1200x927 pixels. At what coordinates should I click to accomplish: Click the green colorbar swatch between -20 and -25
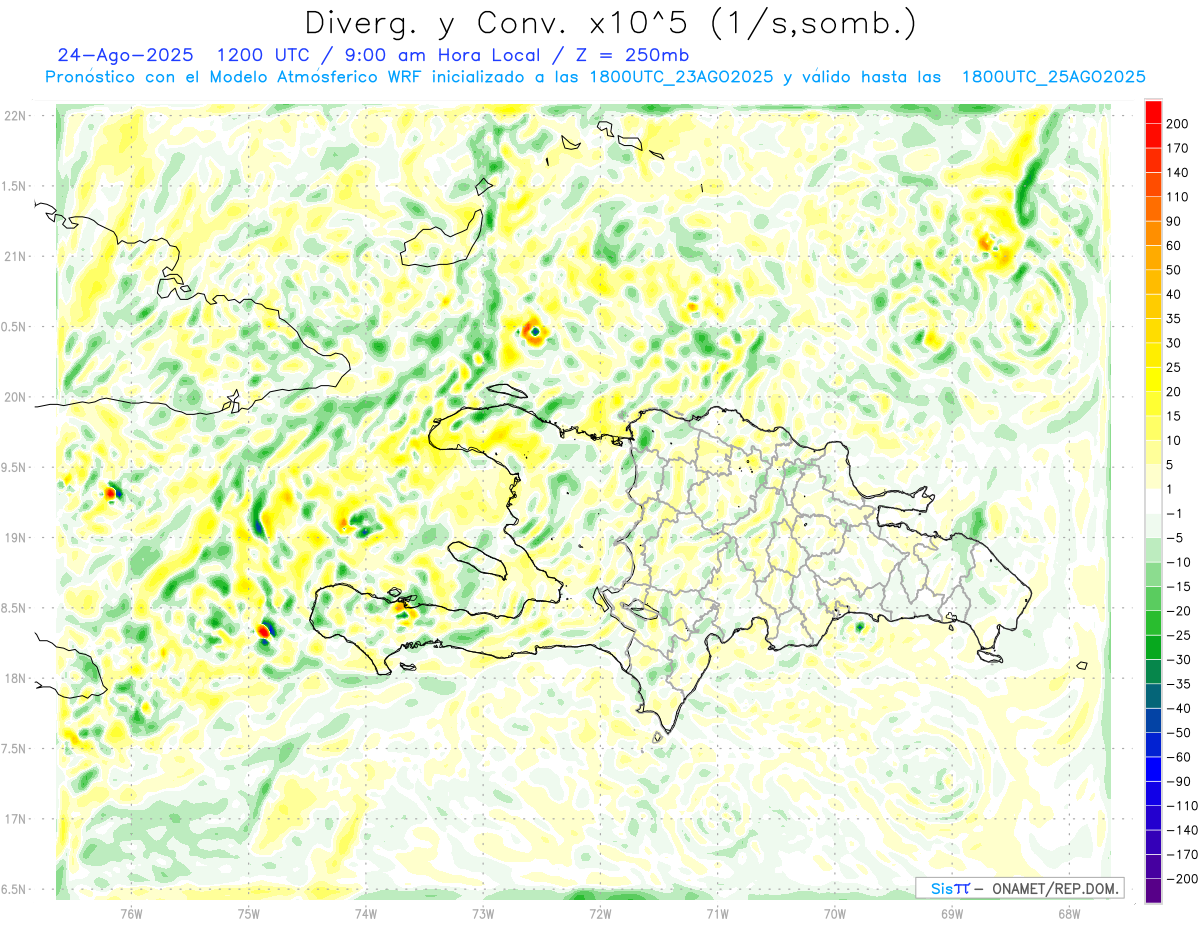[1153, 623]
